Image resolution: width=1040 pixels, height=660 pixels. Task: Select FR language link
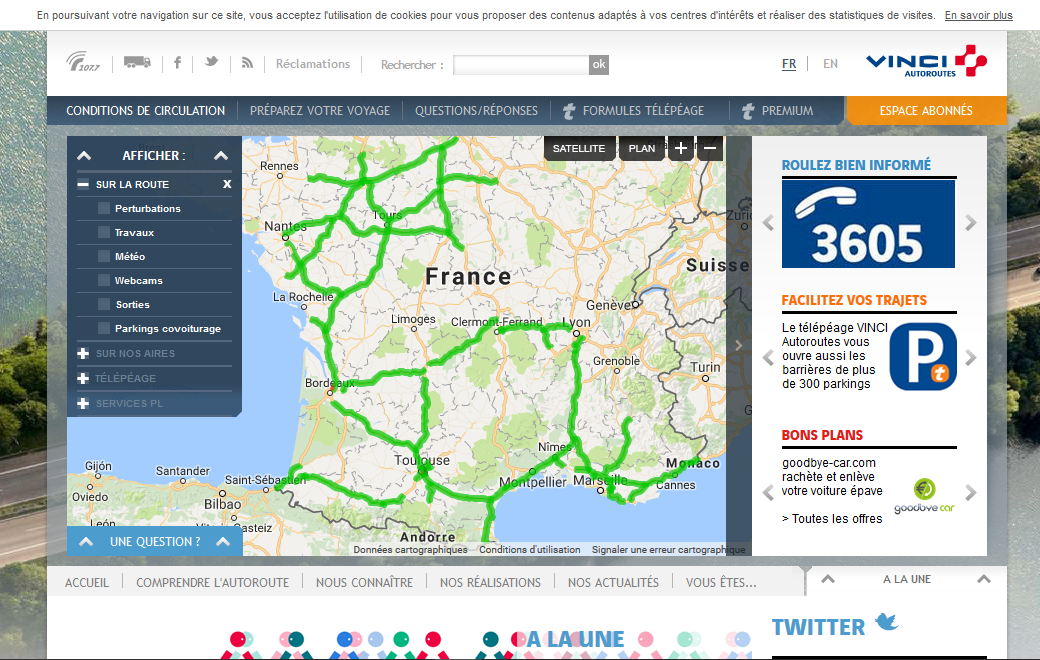coord(789,64)
